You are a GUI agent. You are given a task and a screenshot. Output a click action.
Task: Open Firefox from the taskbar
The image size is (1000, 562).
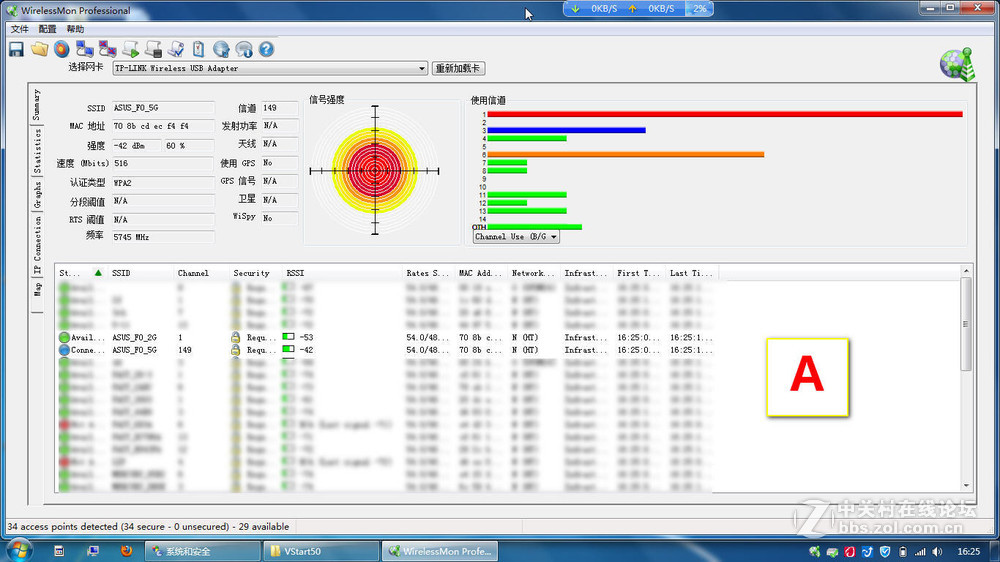coord(126,551)
